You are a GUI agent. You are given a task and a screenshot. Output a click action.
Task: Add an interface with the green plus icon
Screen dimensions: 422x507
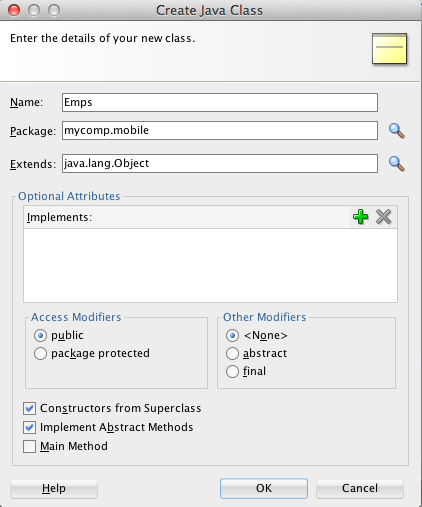click(x=360, y=217)
